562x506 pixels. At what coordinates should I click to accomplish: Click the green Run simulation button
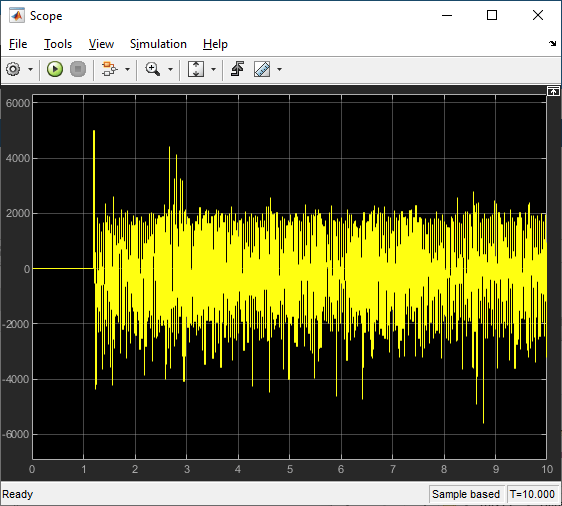(x=55, y=69)
